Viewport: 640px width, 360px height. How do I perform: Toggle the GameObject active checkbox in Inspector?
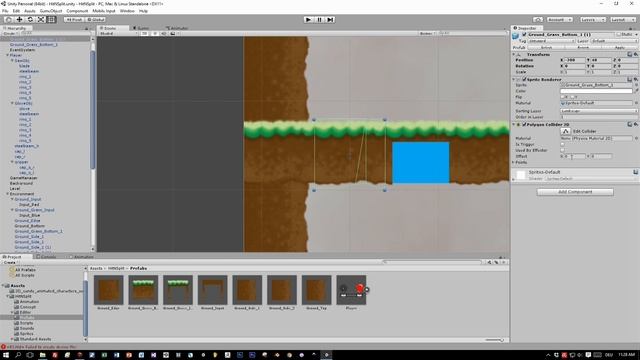pyautogui.click(x=524, y=35)
